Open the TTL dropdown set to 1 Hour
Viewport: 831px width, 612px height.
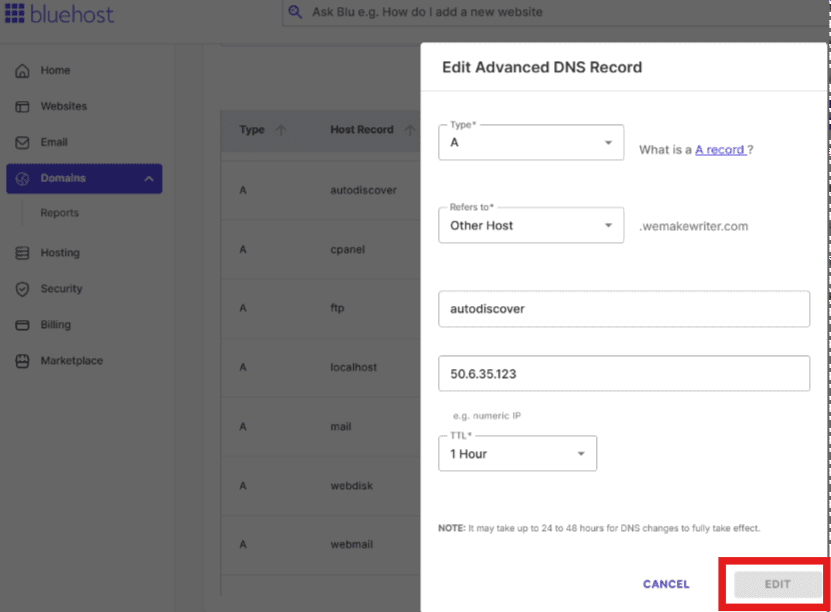(x=517, y=454)
